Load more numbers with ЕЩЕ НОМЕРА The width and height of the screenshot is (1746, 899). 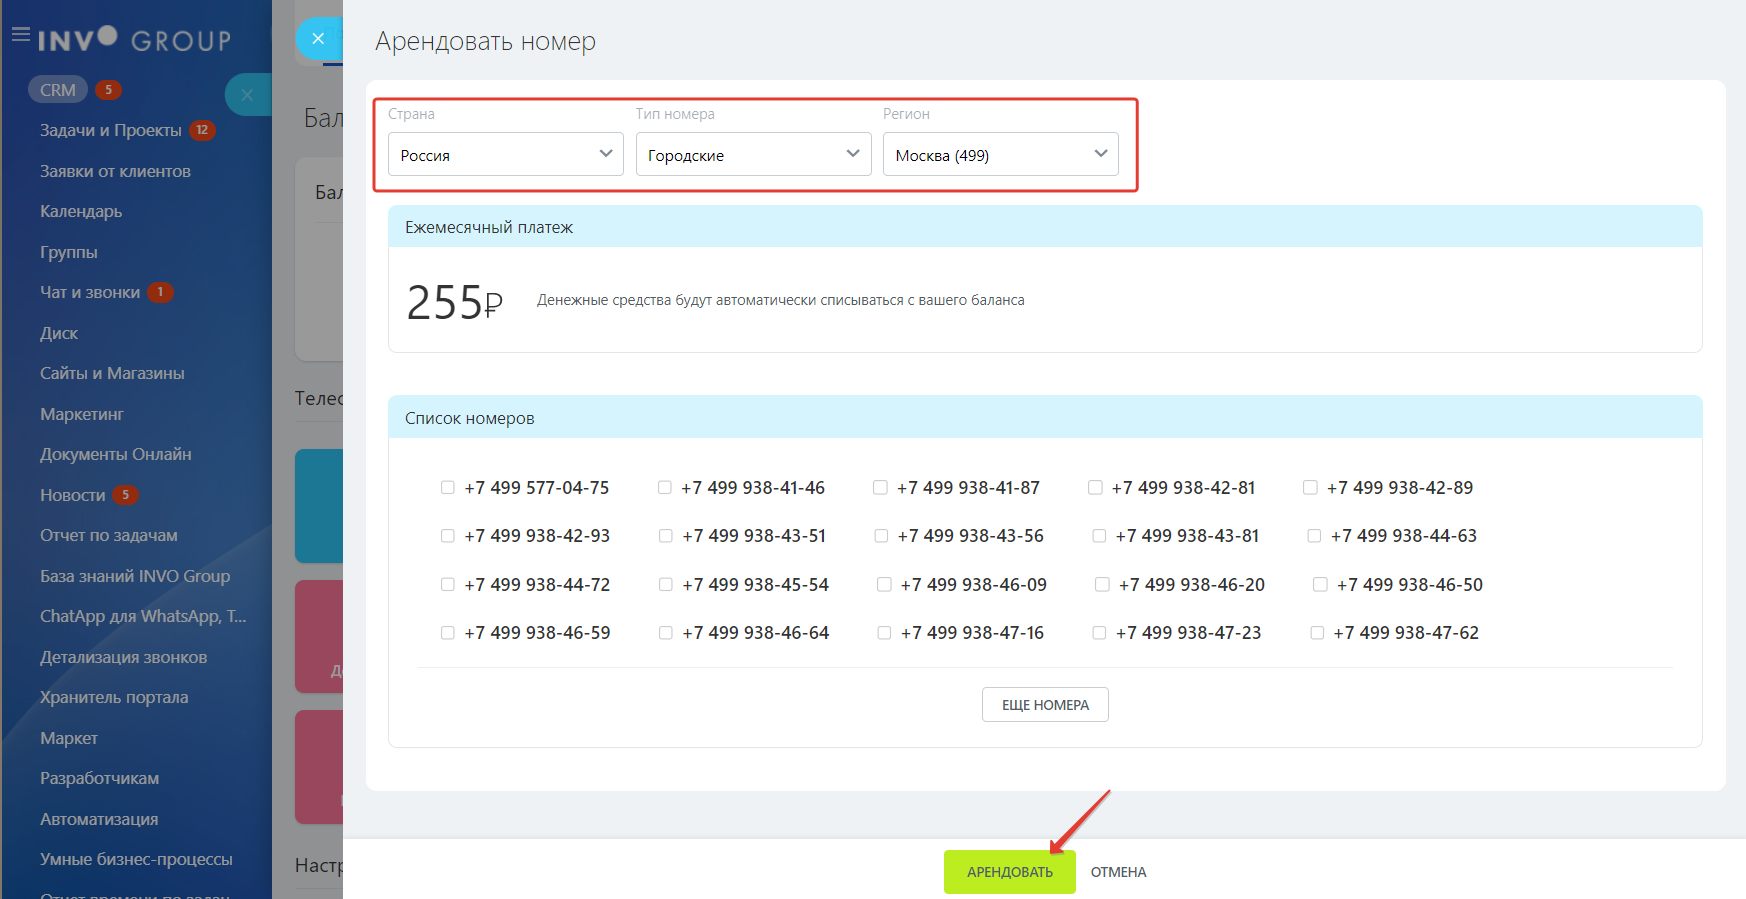coord(1045,705)
